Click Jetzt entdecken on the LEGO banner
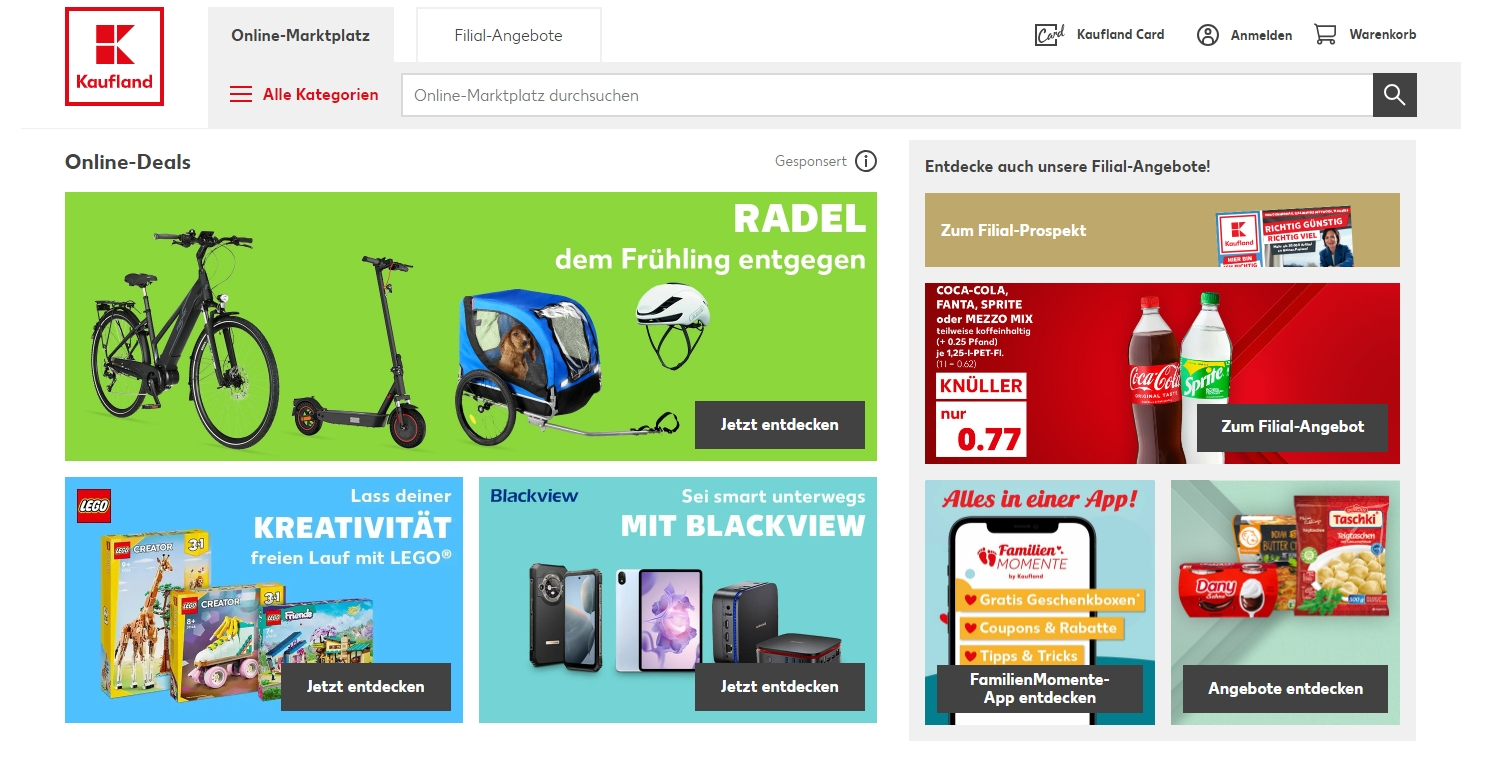The height and width of the screenshot is (757, 1485). (365, 687)
